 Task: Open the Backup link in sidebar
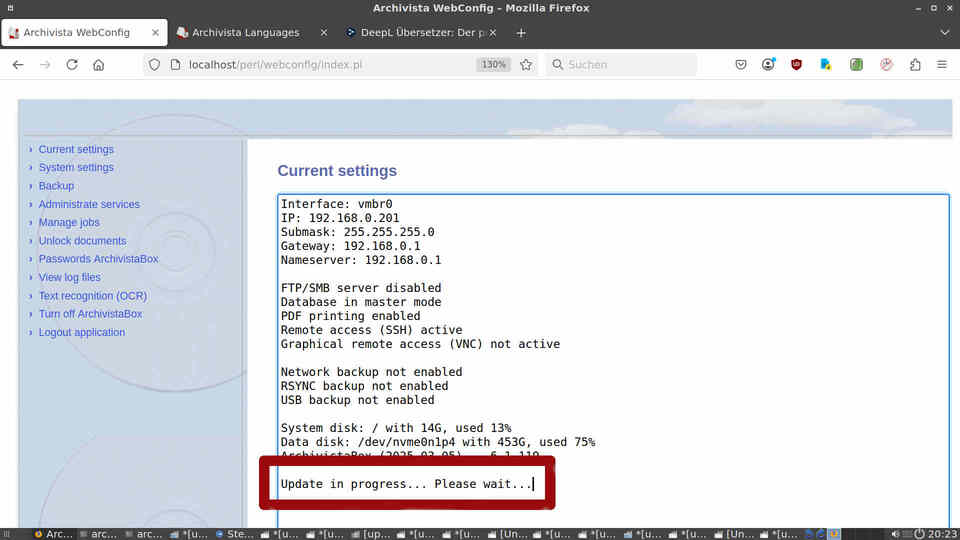pos(56,186)
